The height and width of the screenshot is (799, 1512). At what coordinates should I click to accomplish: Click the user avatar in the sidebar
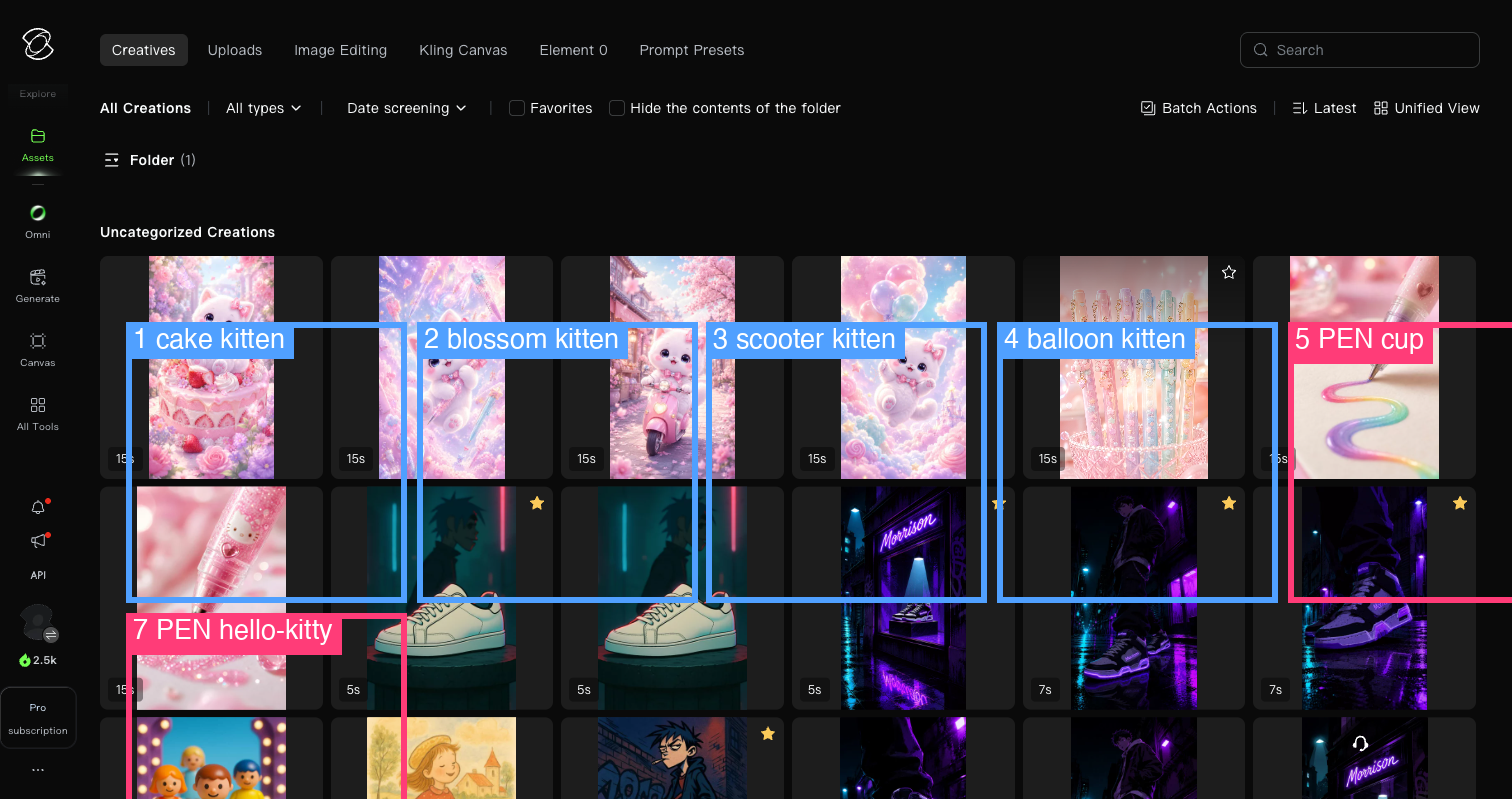tap(38, 623)
